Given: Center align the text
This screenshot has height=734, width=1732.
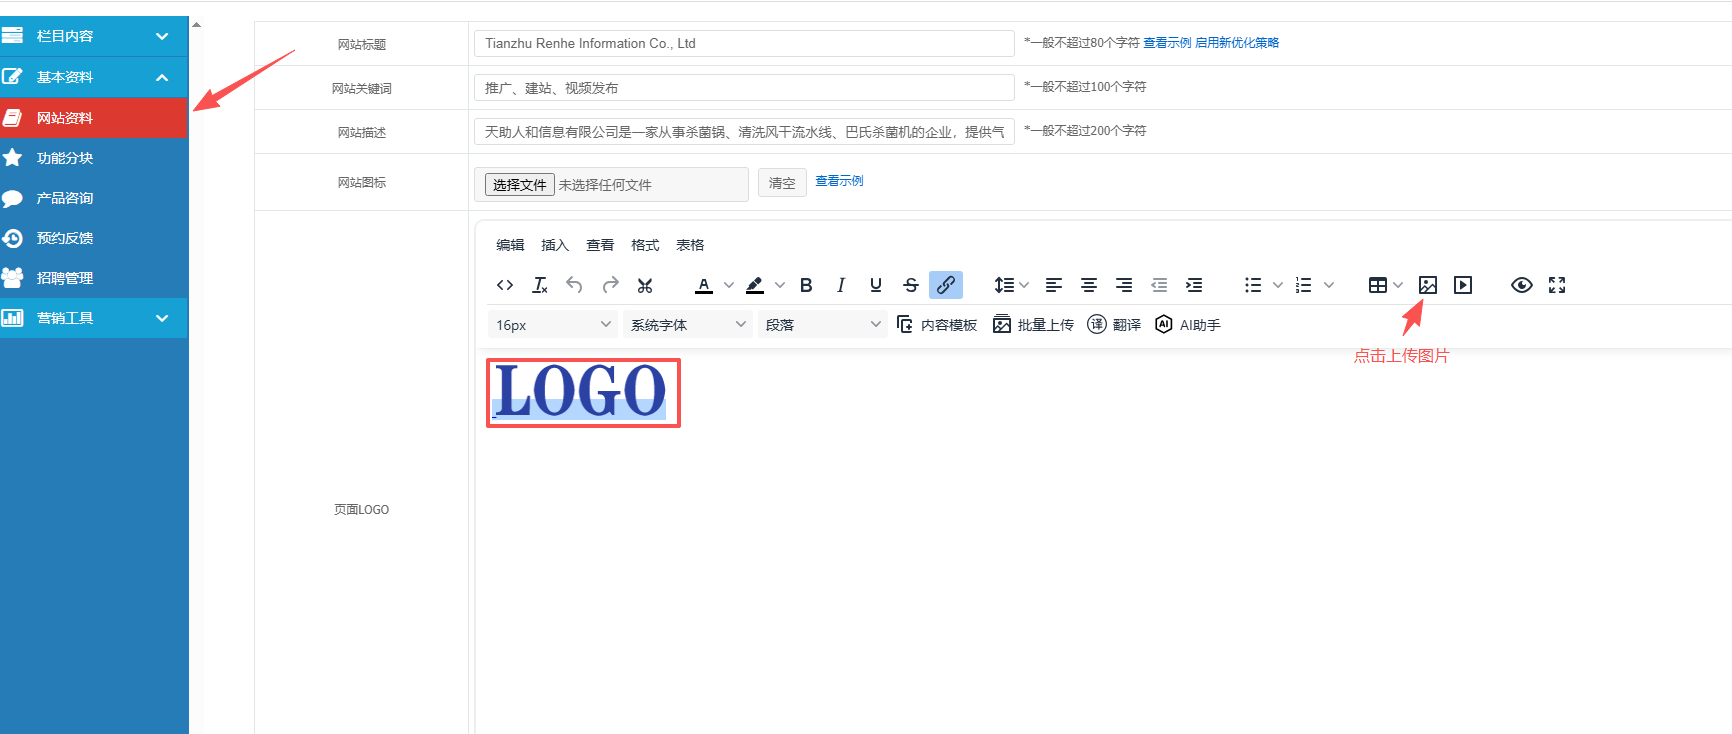Looking at the screenshot, I should pyautogui.click(x=1089, y=285).
